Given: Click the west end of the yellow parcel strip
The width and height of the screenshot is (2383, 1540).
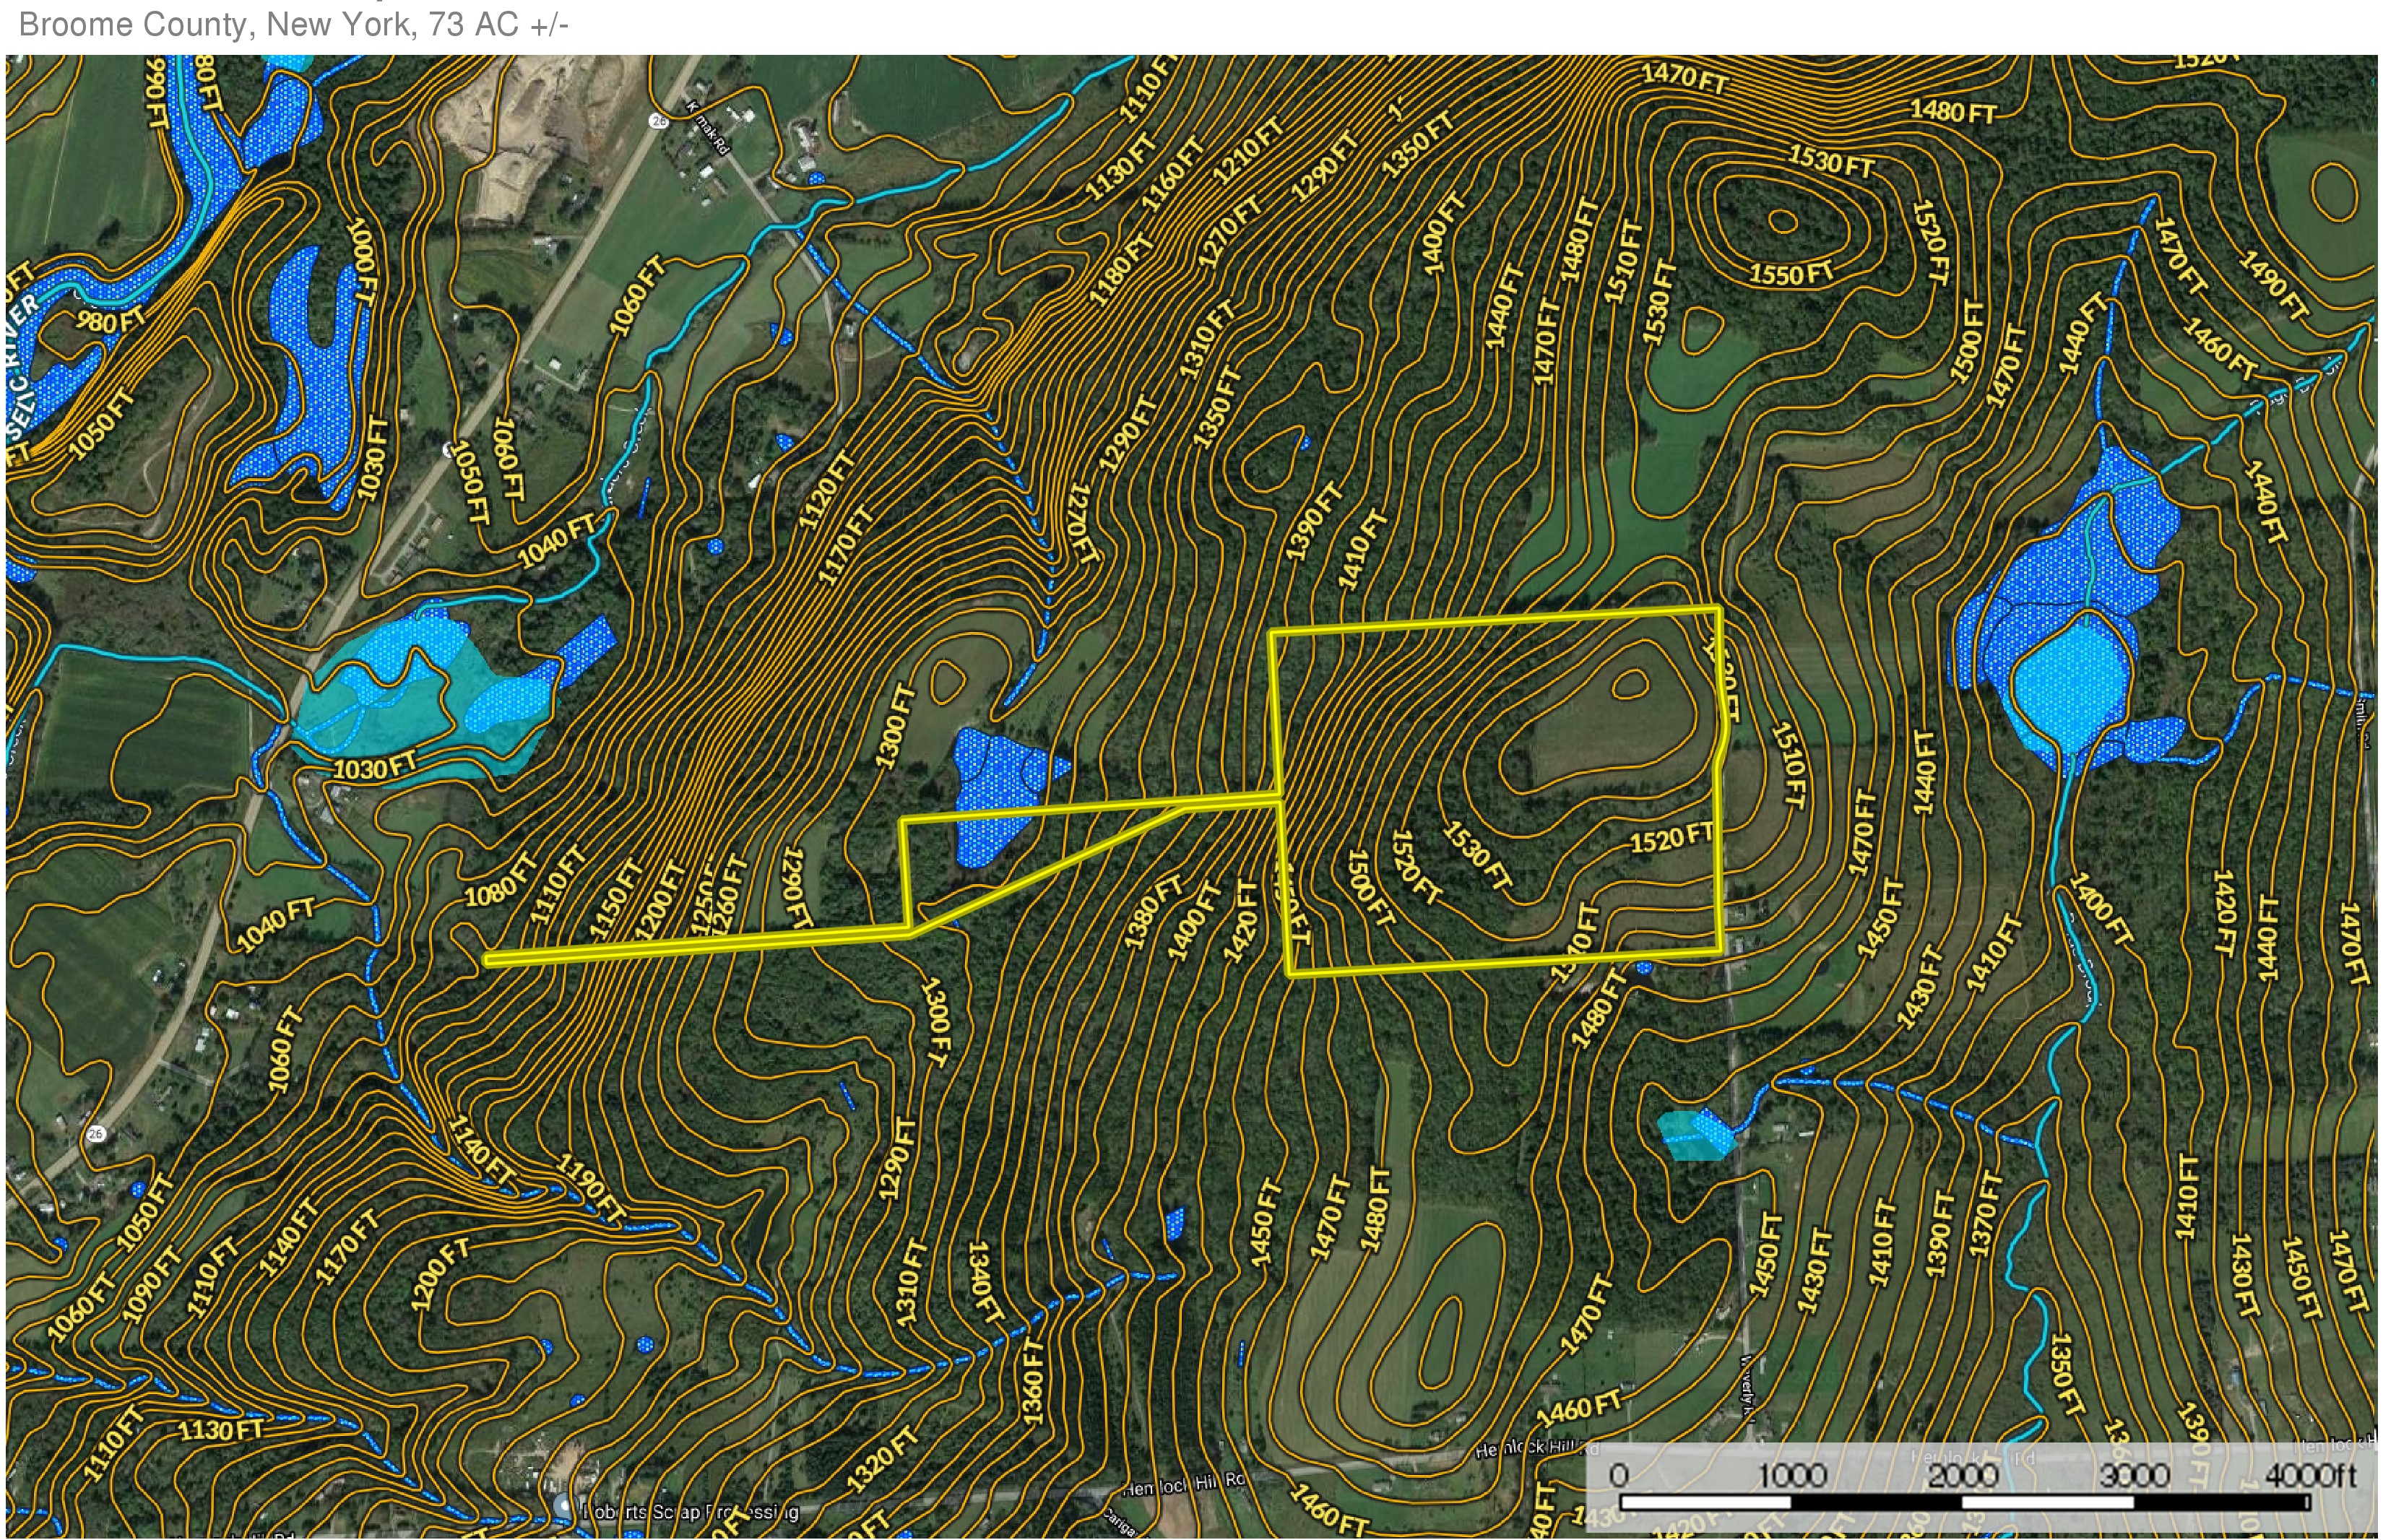Looking at the screenshot, I should tap(490, 959).
